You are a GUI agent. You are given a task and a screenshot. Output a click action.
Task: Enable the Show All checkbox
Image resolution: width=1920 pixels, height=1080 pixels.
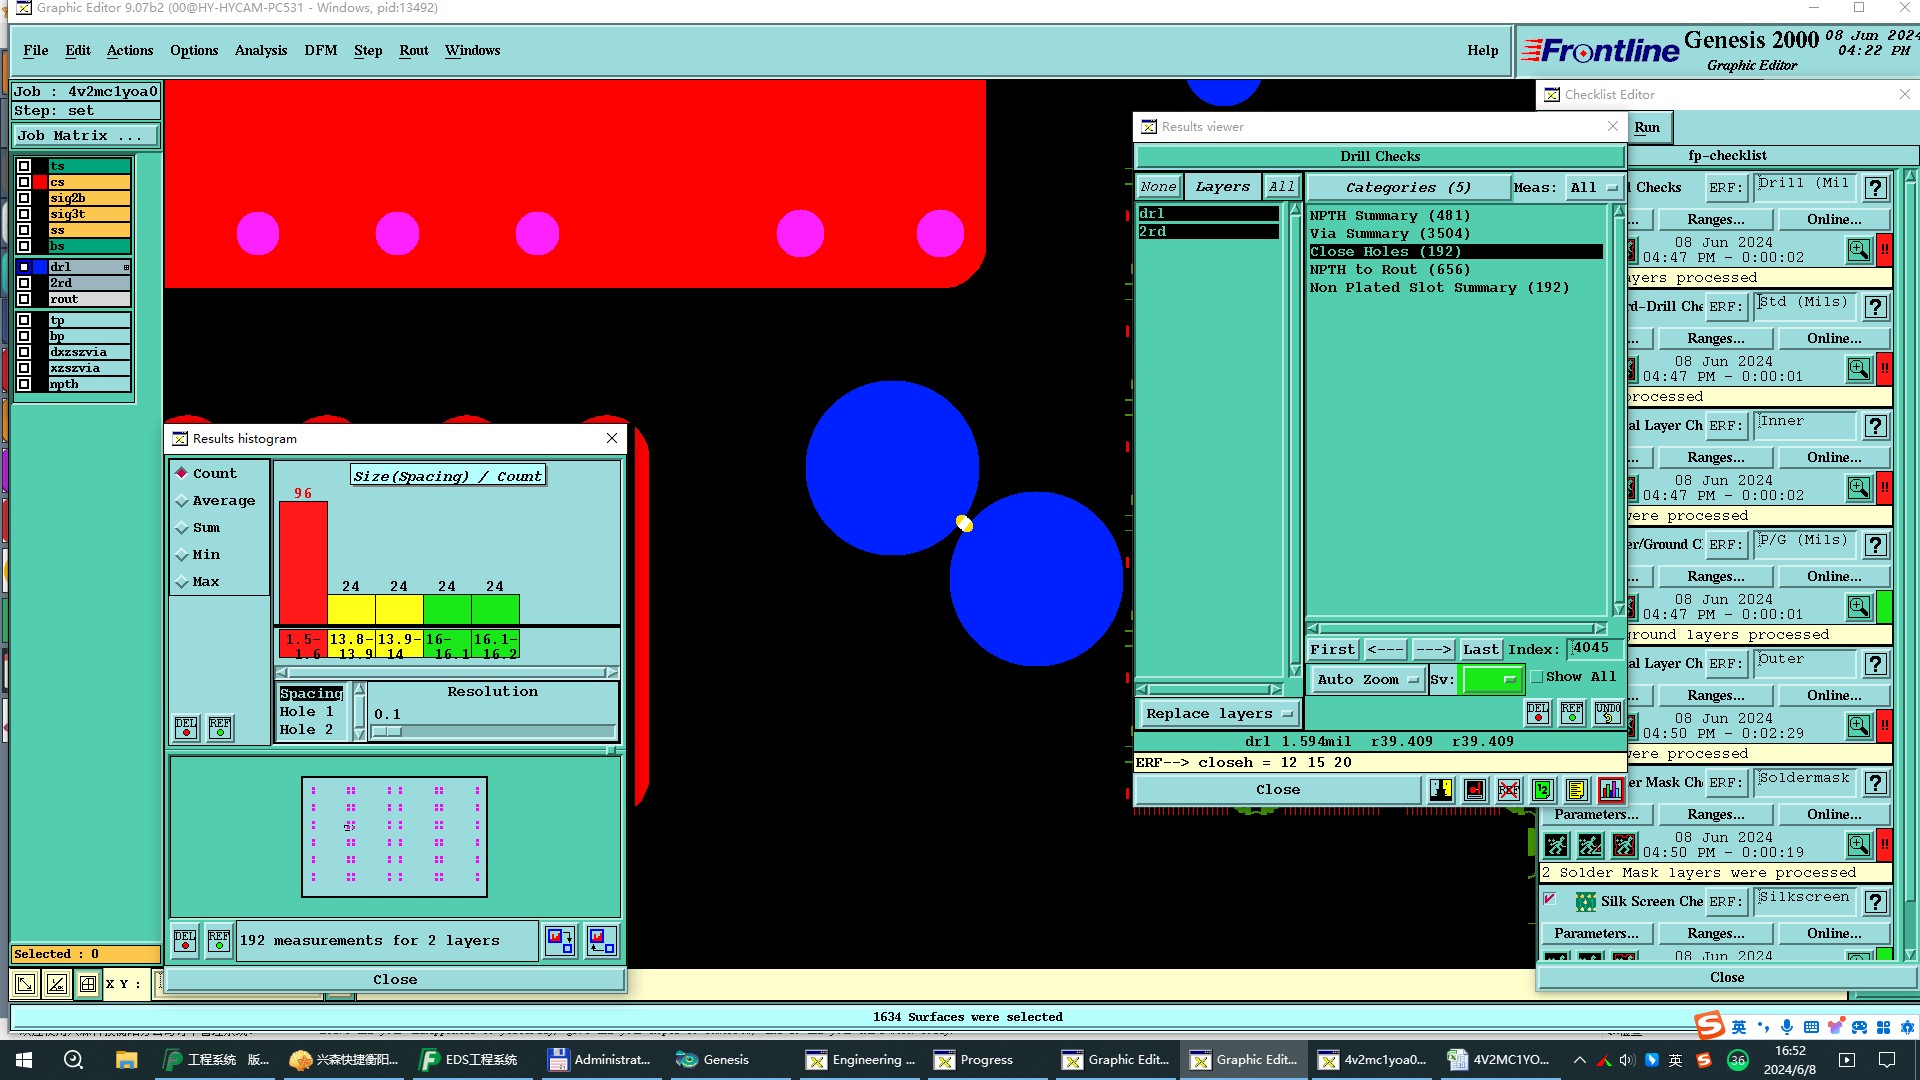coord(1537,677)
